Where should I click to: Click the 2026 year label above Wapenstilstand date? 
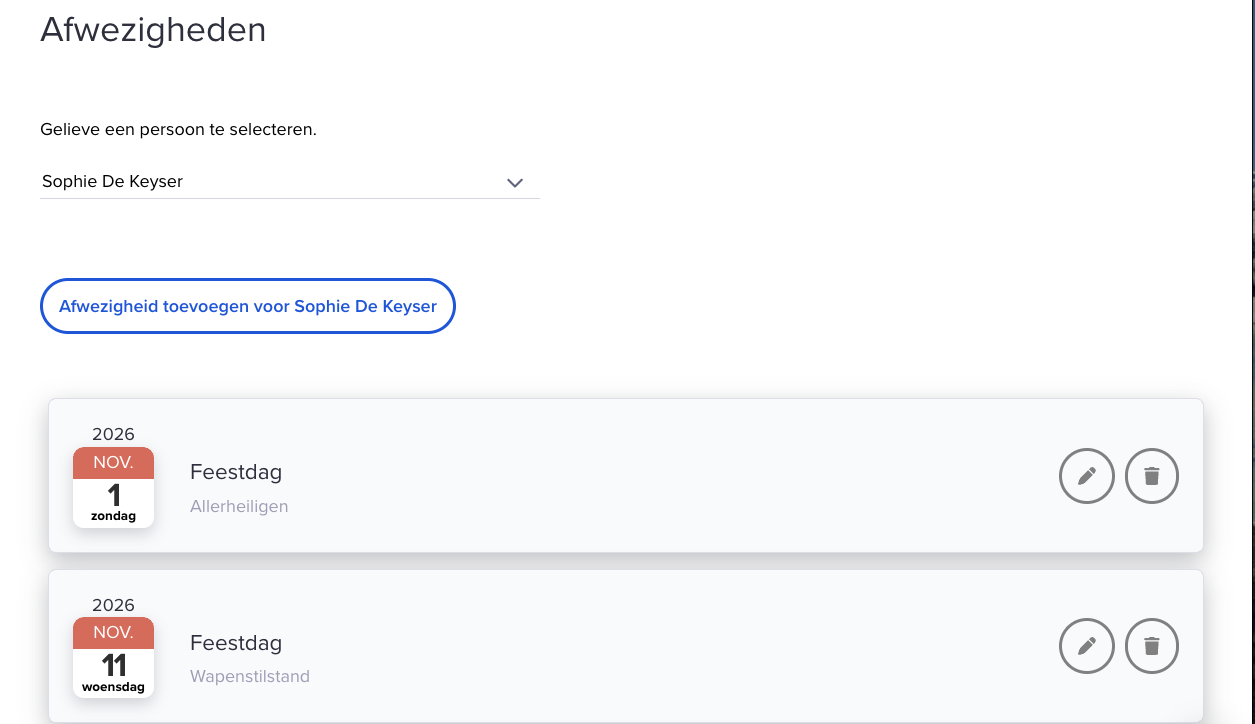(x=113, y=605)
